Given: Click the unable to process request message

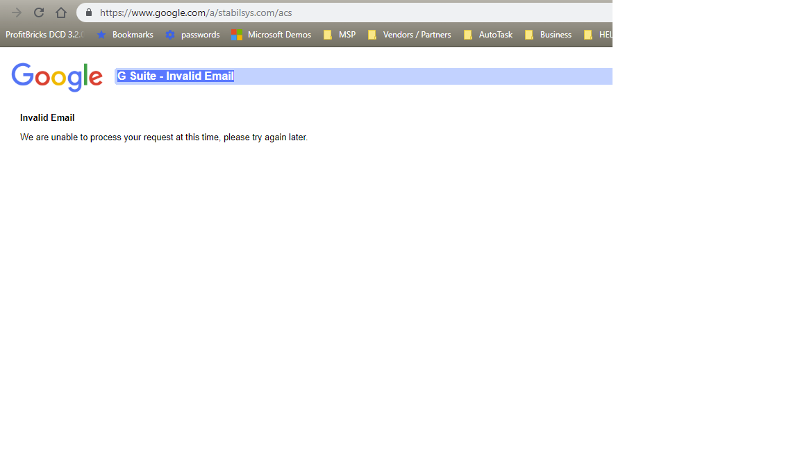Looking at the screenshot, I should [x=164, y=137].
